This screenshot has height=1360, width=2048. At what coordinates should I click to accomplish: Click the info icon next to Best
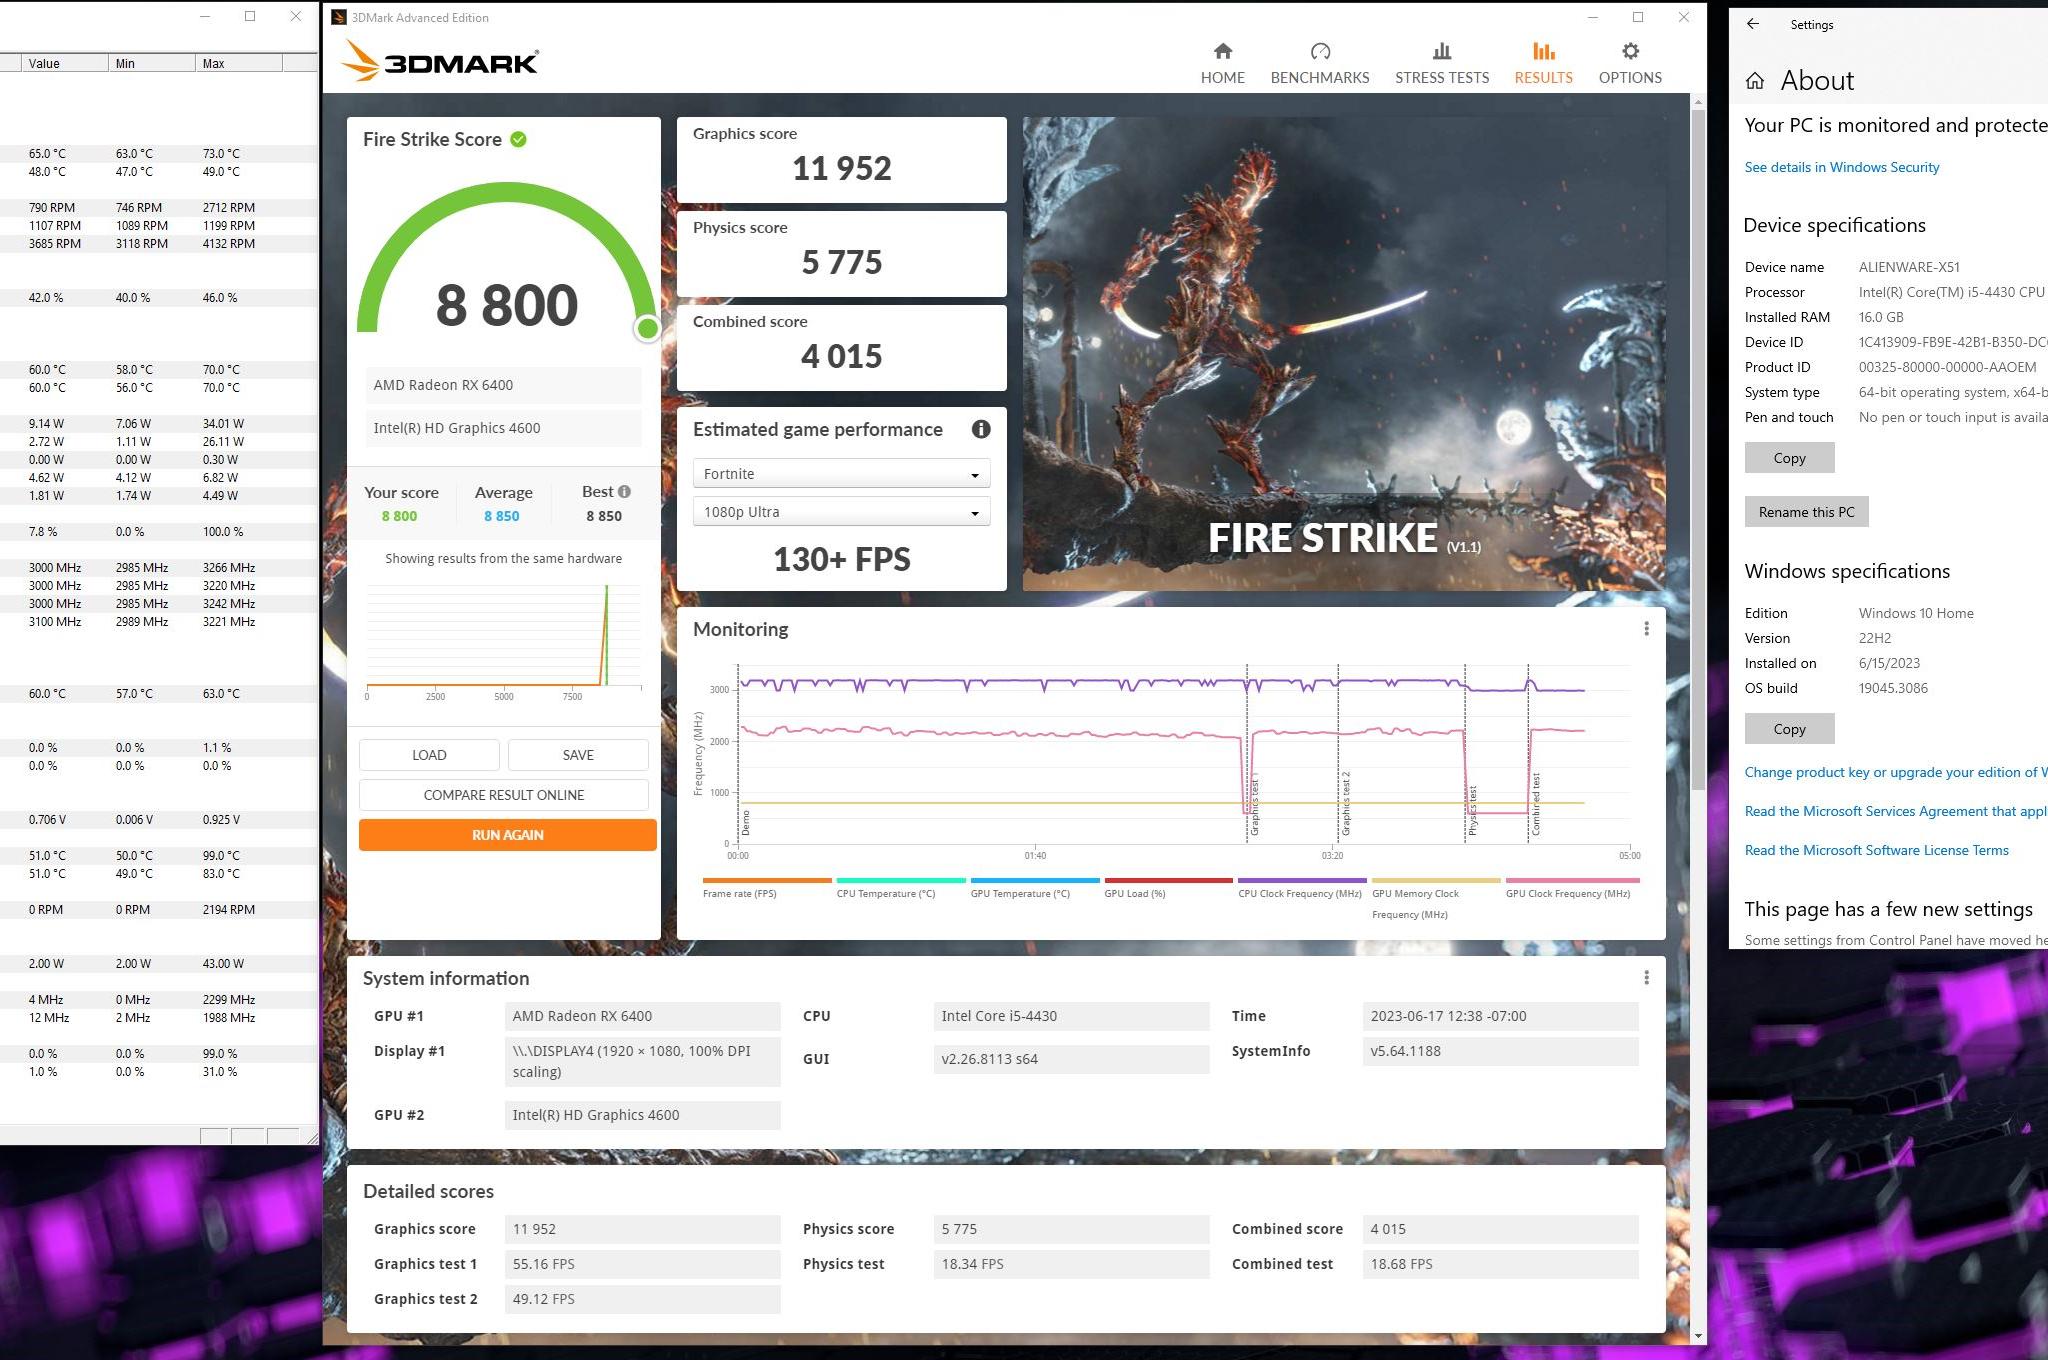624,491
